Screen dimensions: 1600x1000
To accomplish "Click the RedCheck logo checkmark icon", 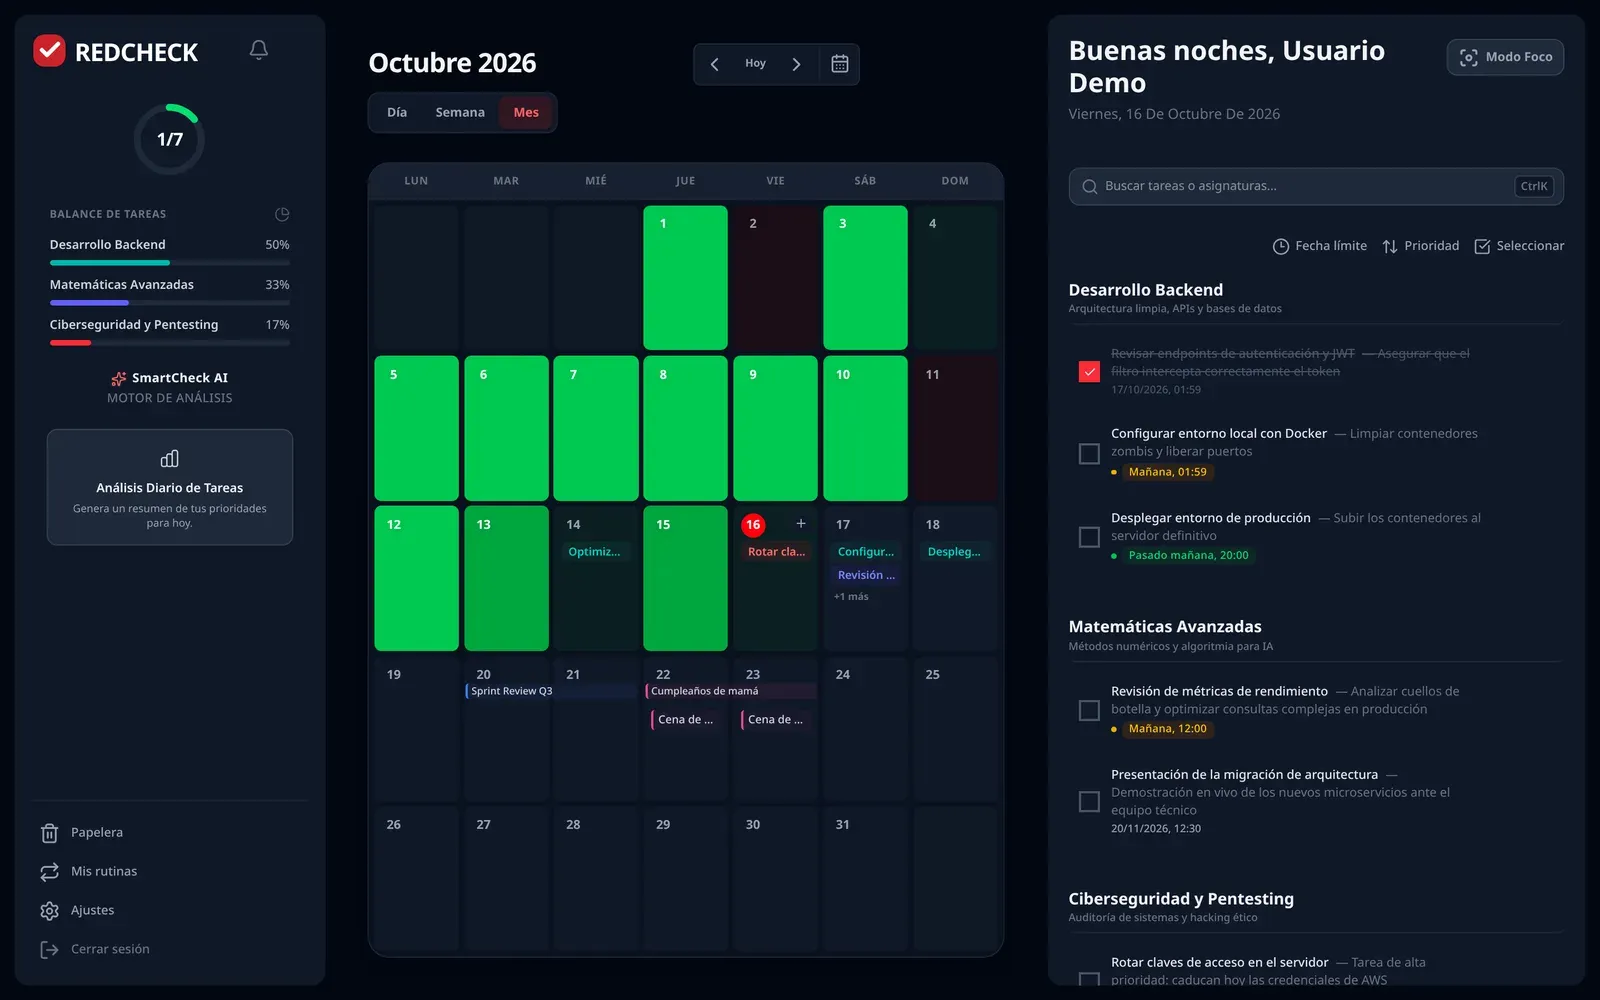I will [x=49, y=50].
